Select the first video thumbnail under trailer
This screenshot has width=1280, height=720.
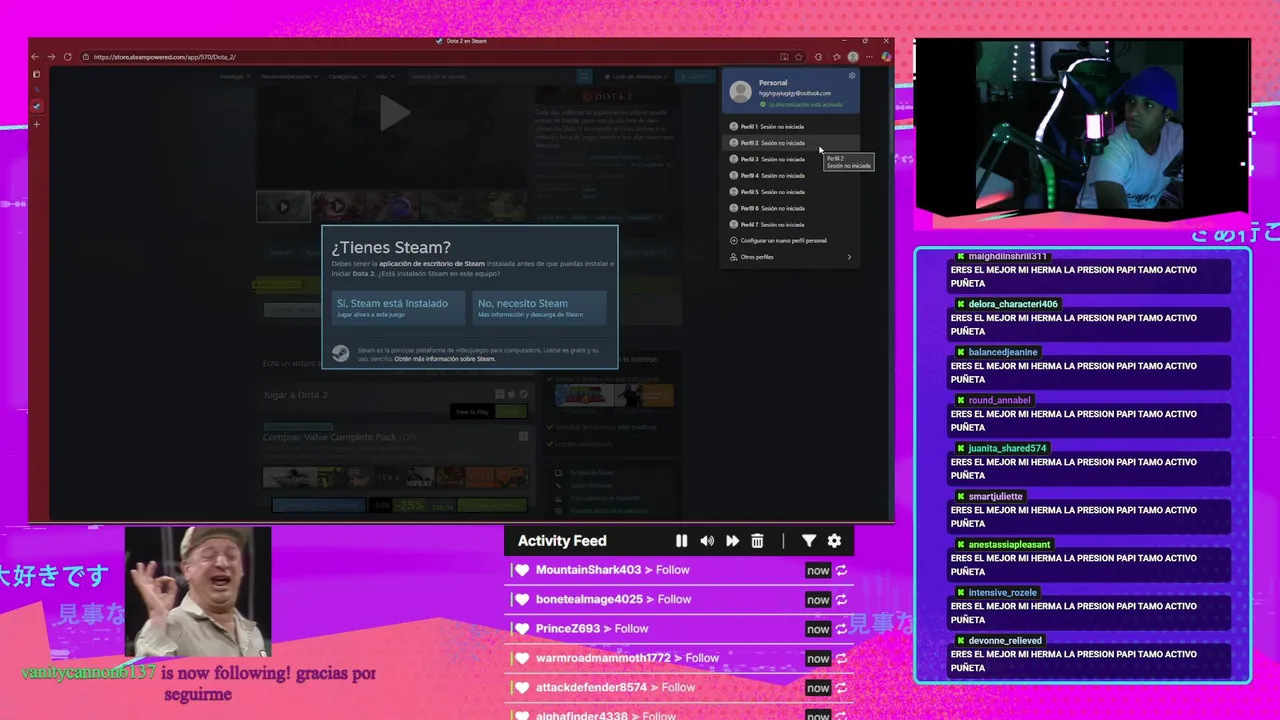tap(283, 206)
